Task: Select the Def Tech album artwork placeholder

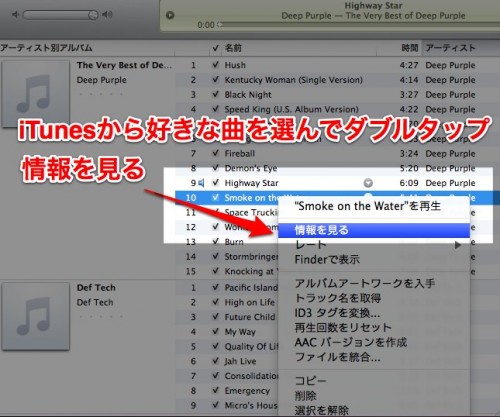Action: (x=35, y=316)
